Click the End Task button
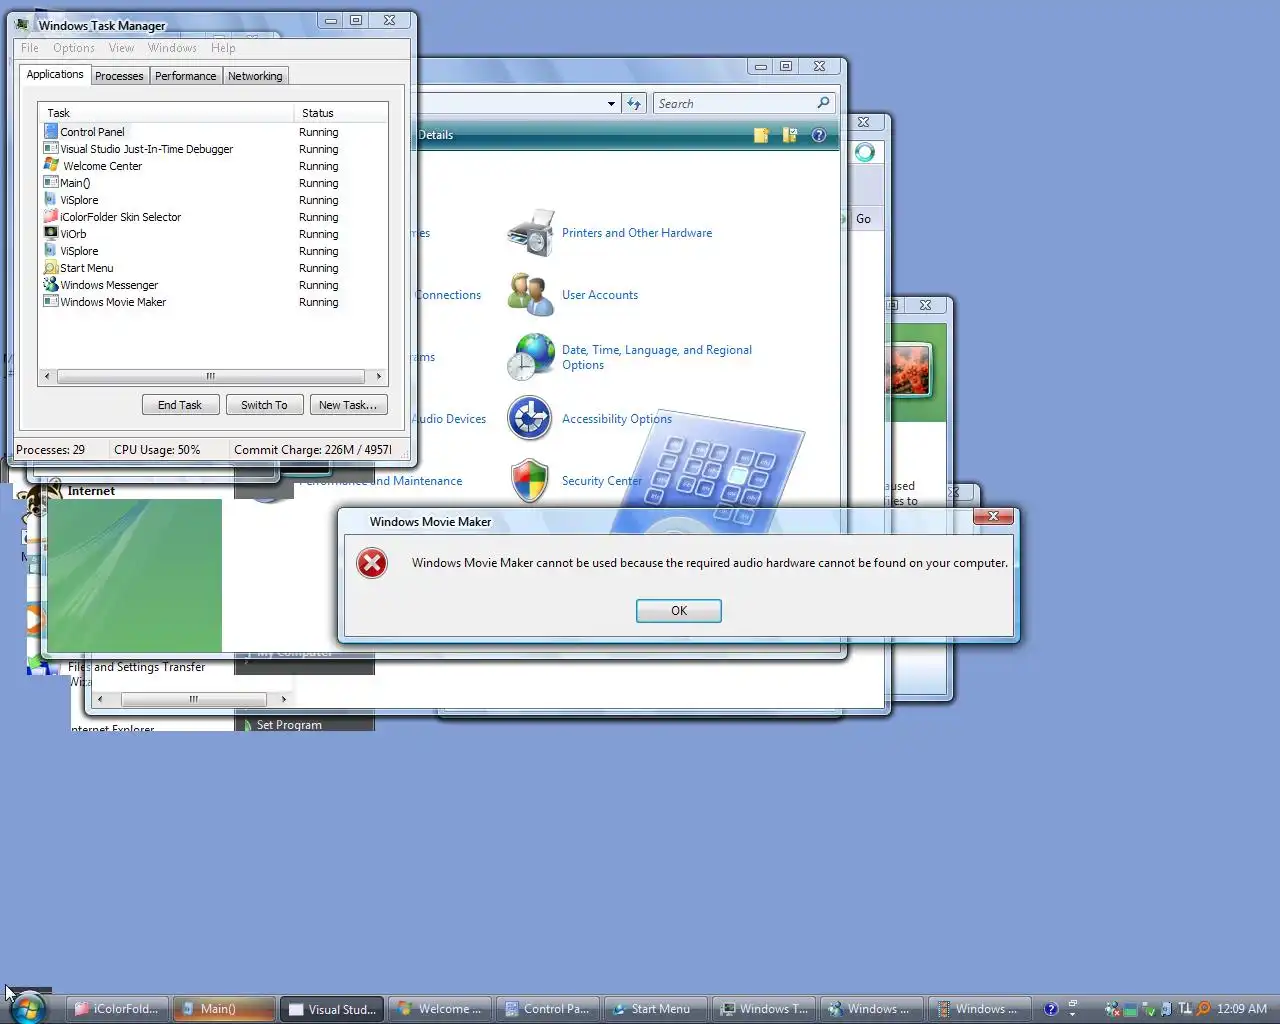 [180, 405]
